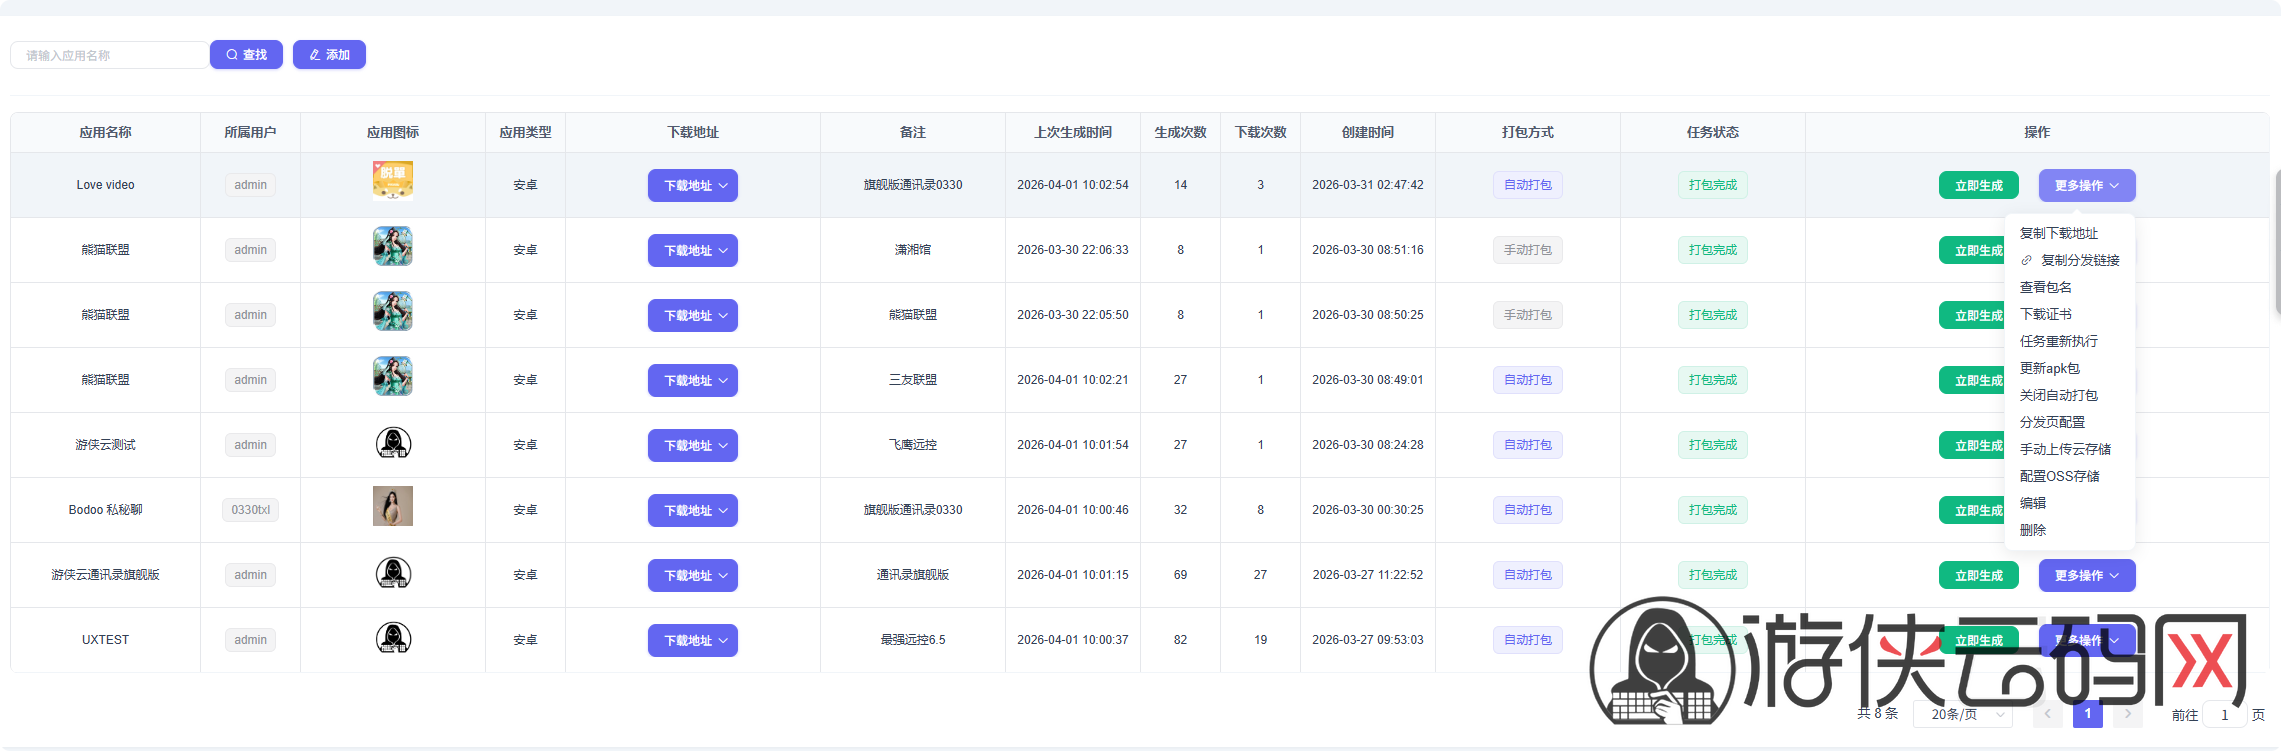Open 更多操作 for 游侠云通讯录旗舰版 row
This screenshot has width=2281, height=751.
(x=2086, y=576)
